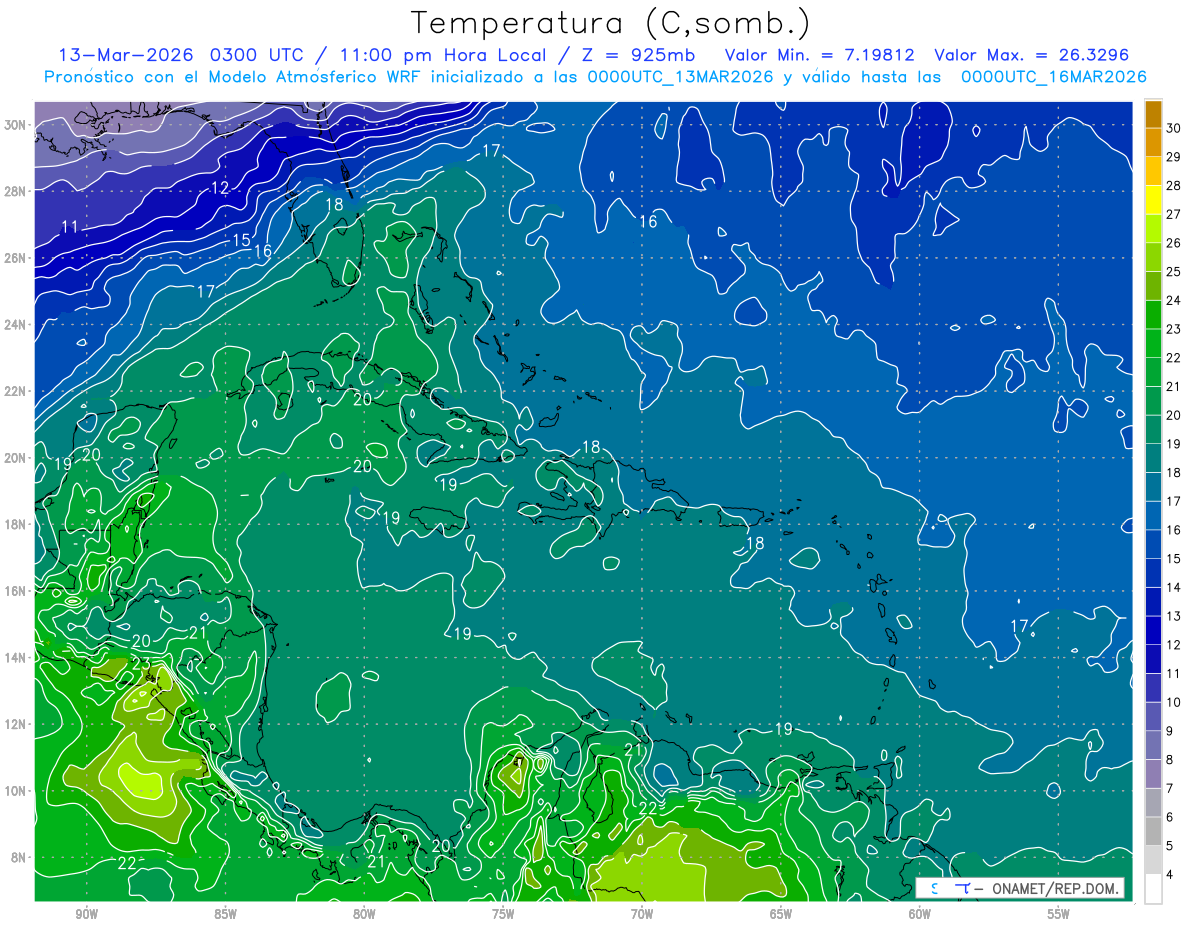Click the 30N latitude axis label
The height and width of the screenshot is (927, 1200).
point(15,124)
